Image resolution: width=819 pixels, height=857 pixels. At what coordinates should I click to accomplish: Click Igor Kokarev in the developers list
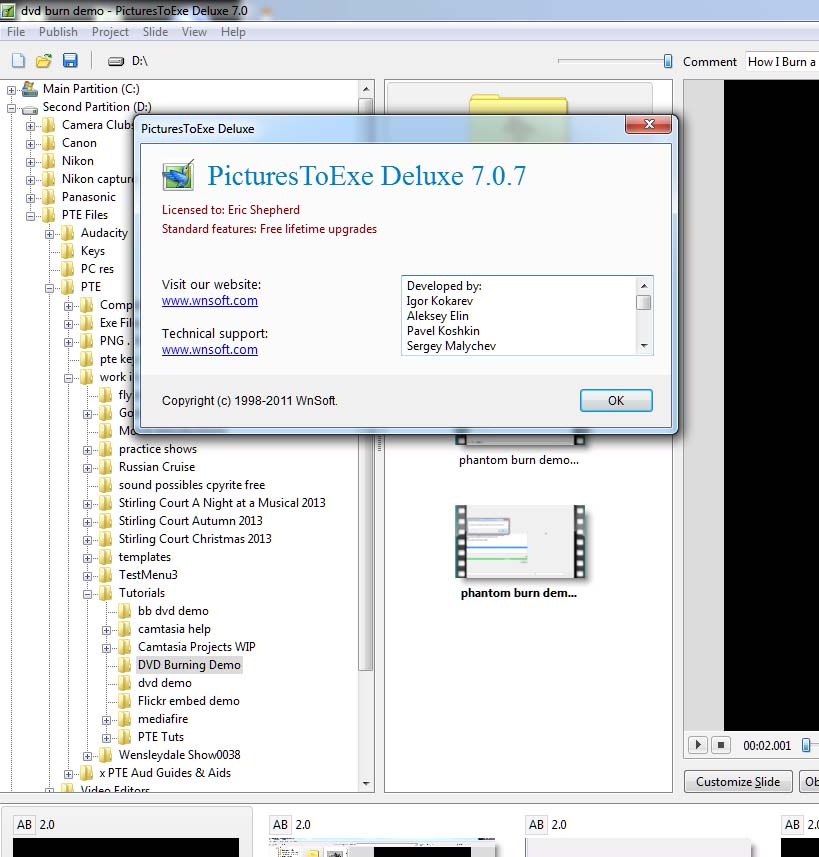pos(440,301)
